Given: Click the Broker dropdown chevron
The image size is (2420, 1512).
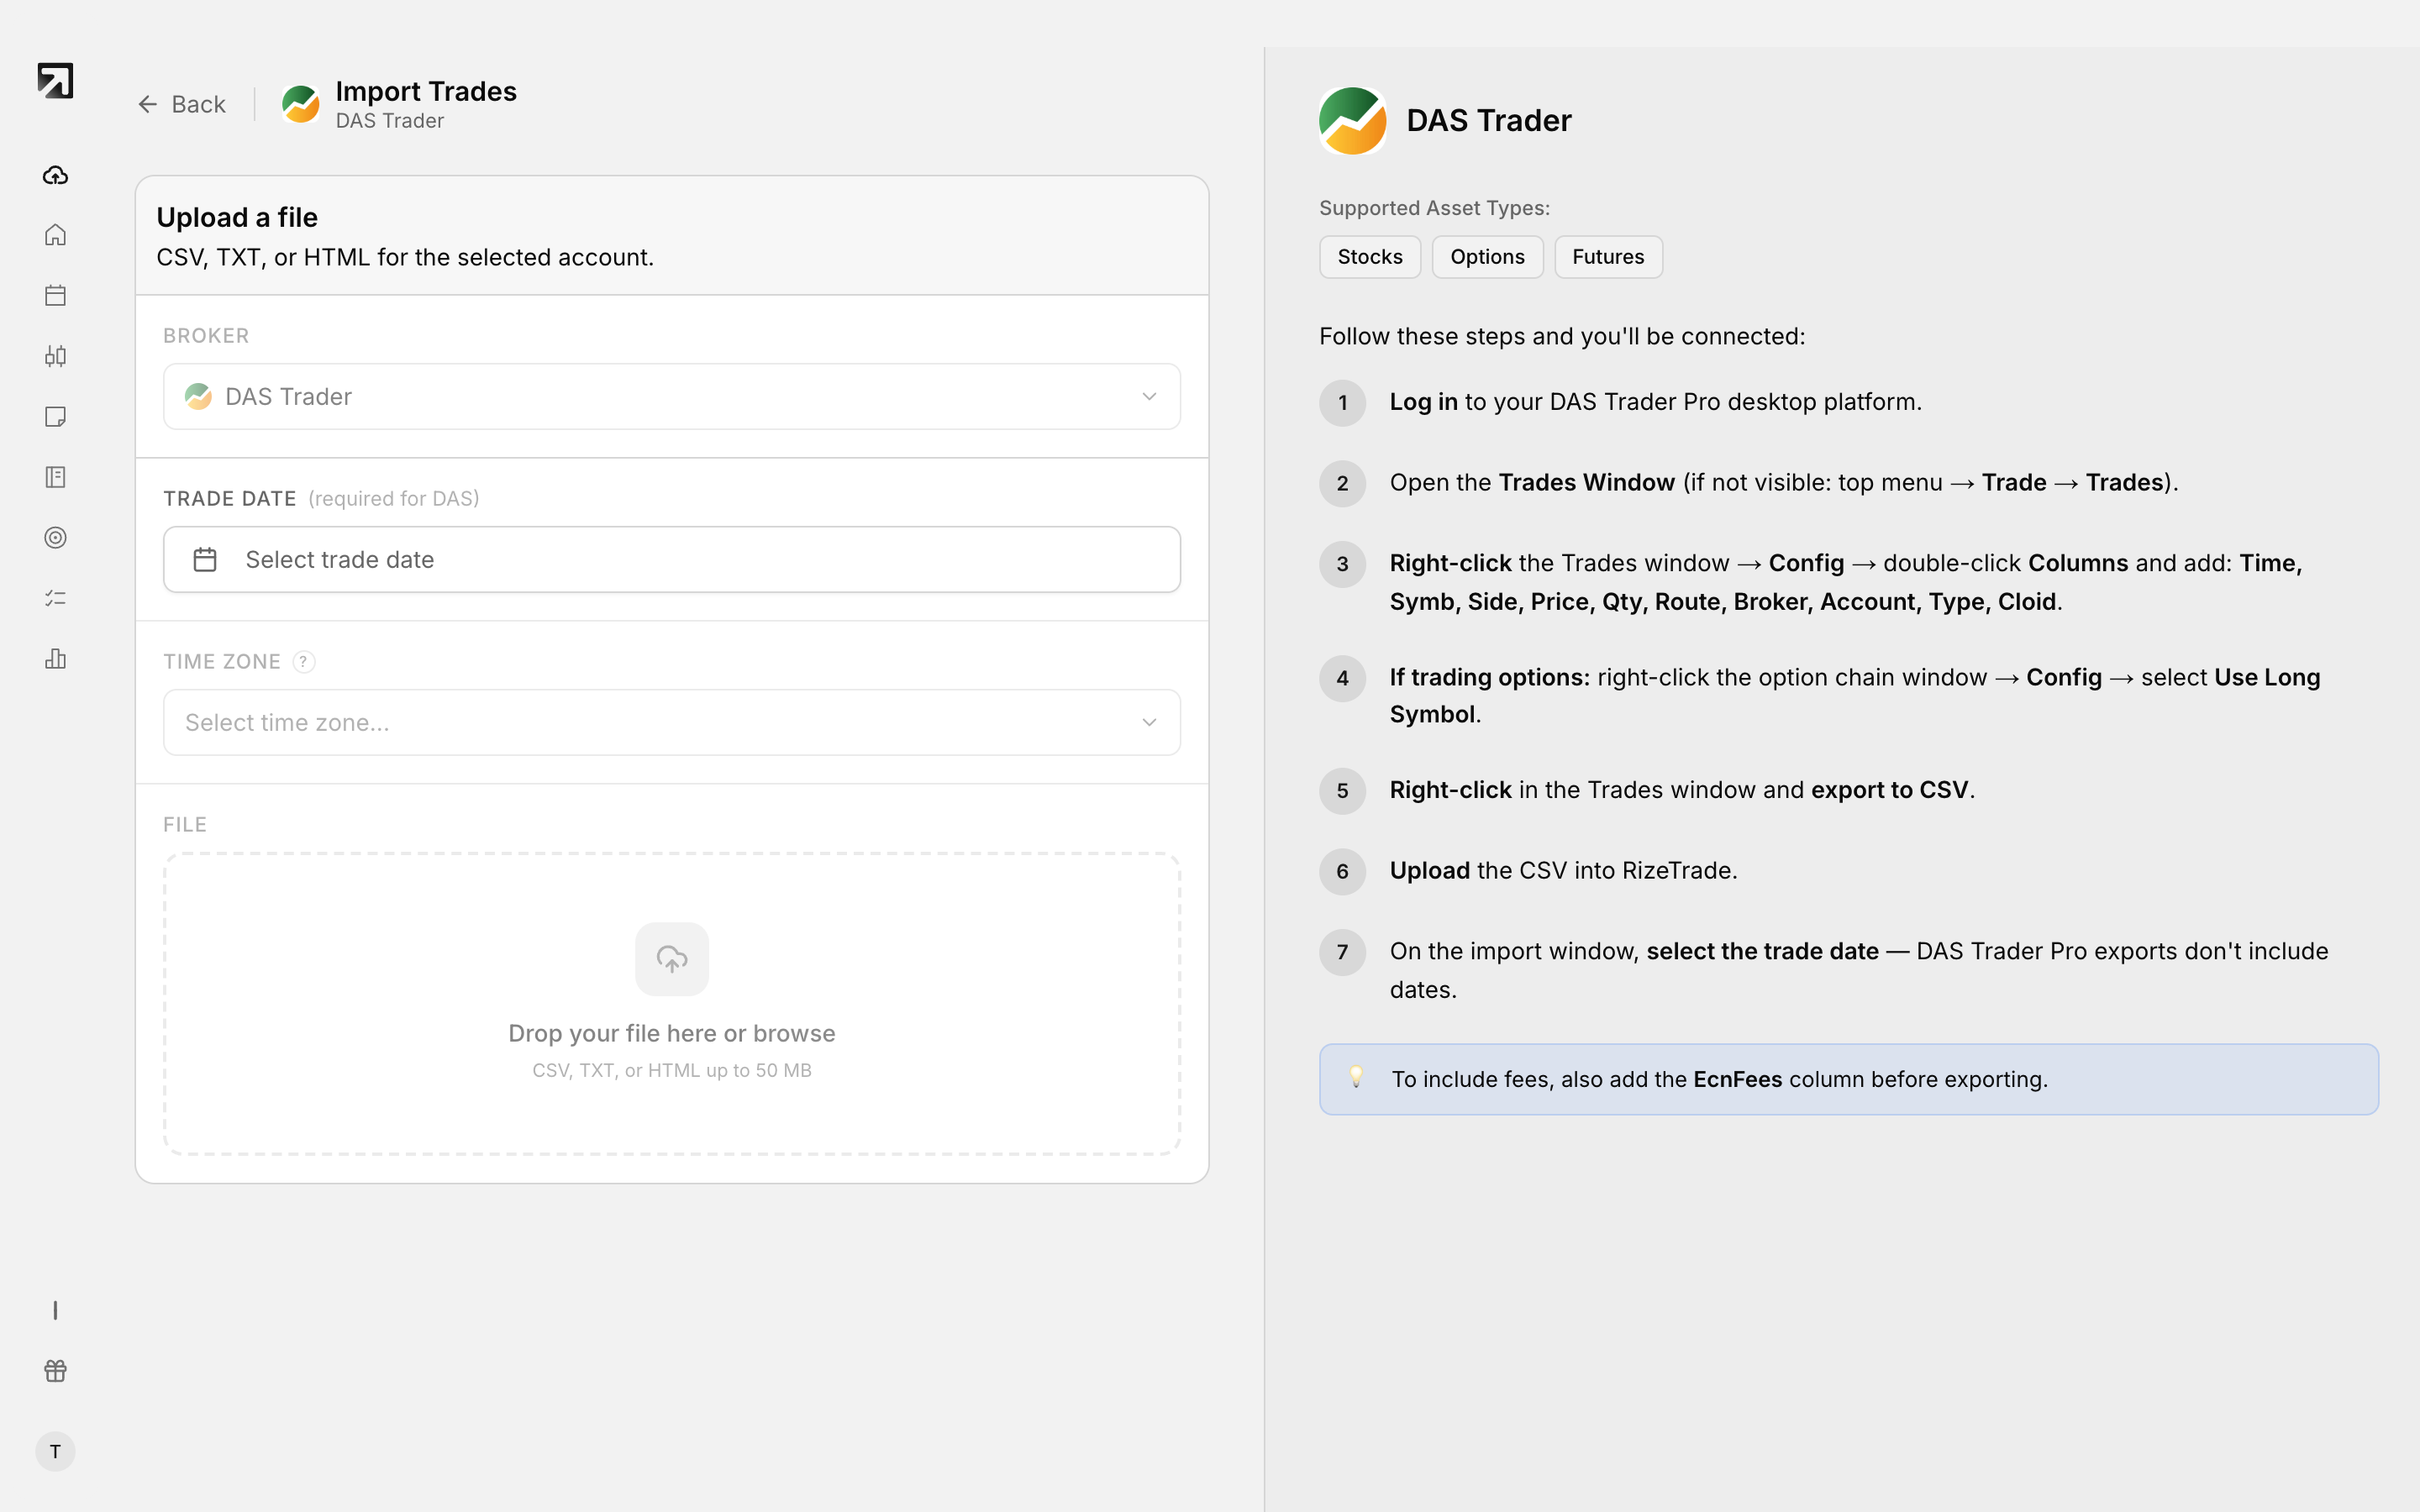Looking at the screenshot, I should [1149, 397].
